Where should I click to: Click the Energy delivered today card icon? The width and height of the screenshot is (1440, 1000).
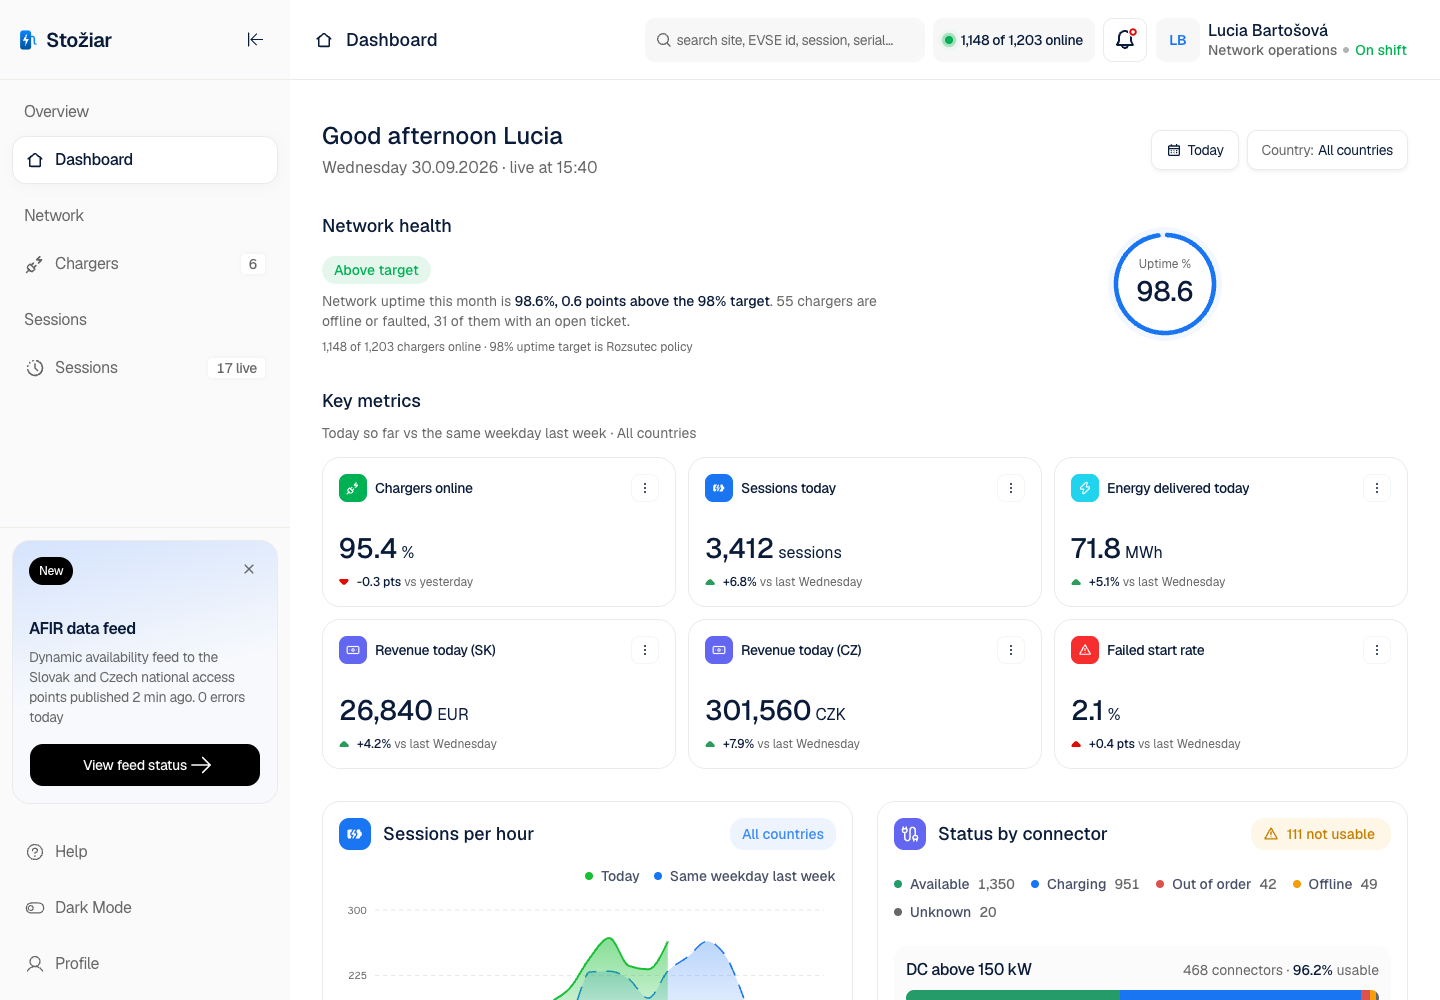[x=1085, y=488]
